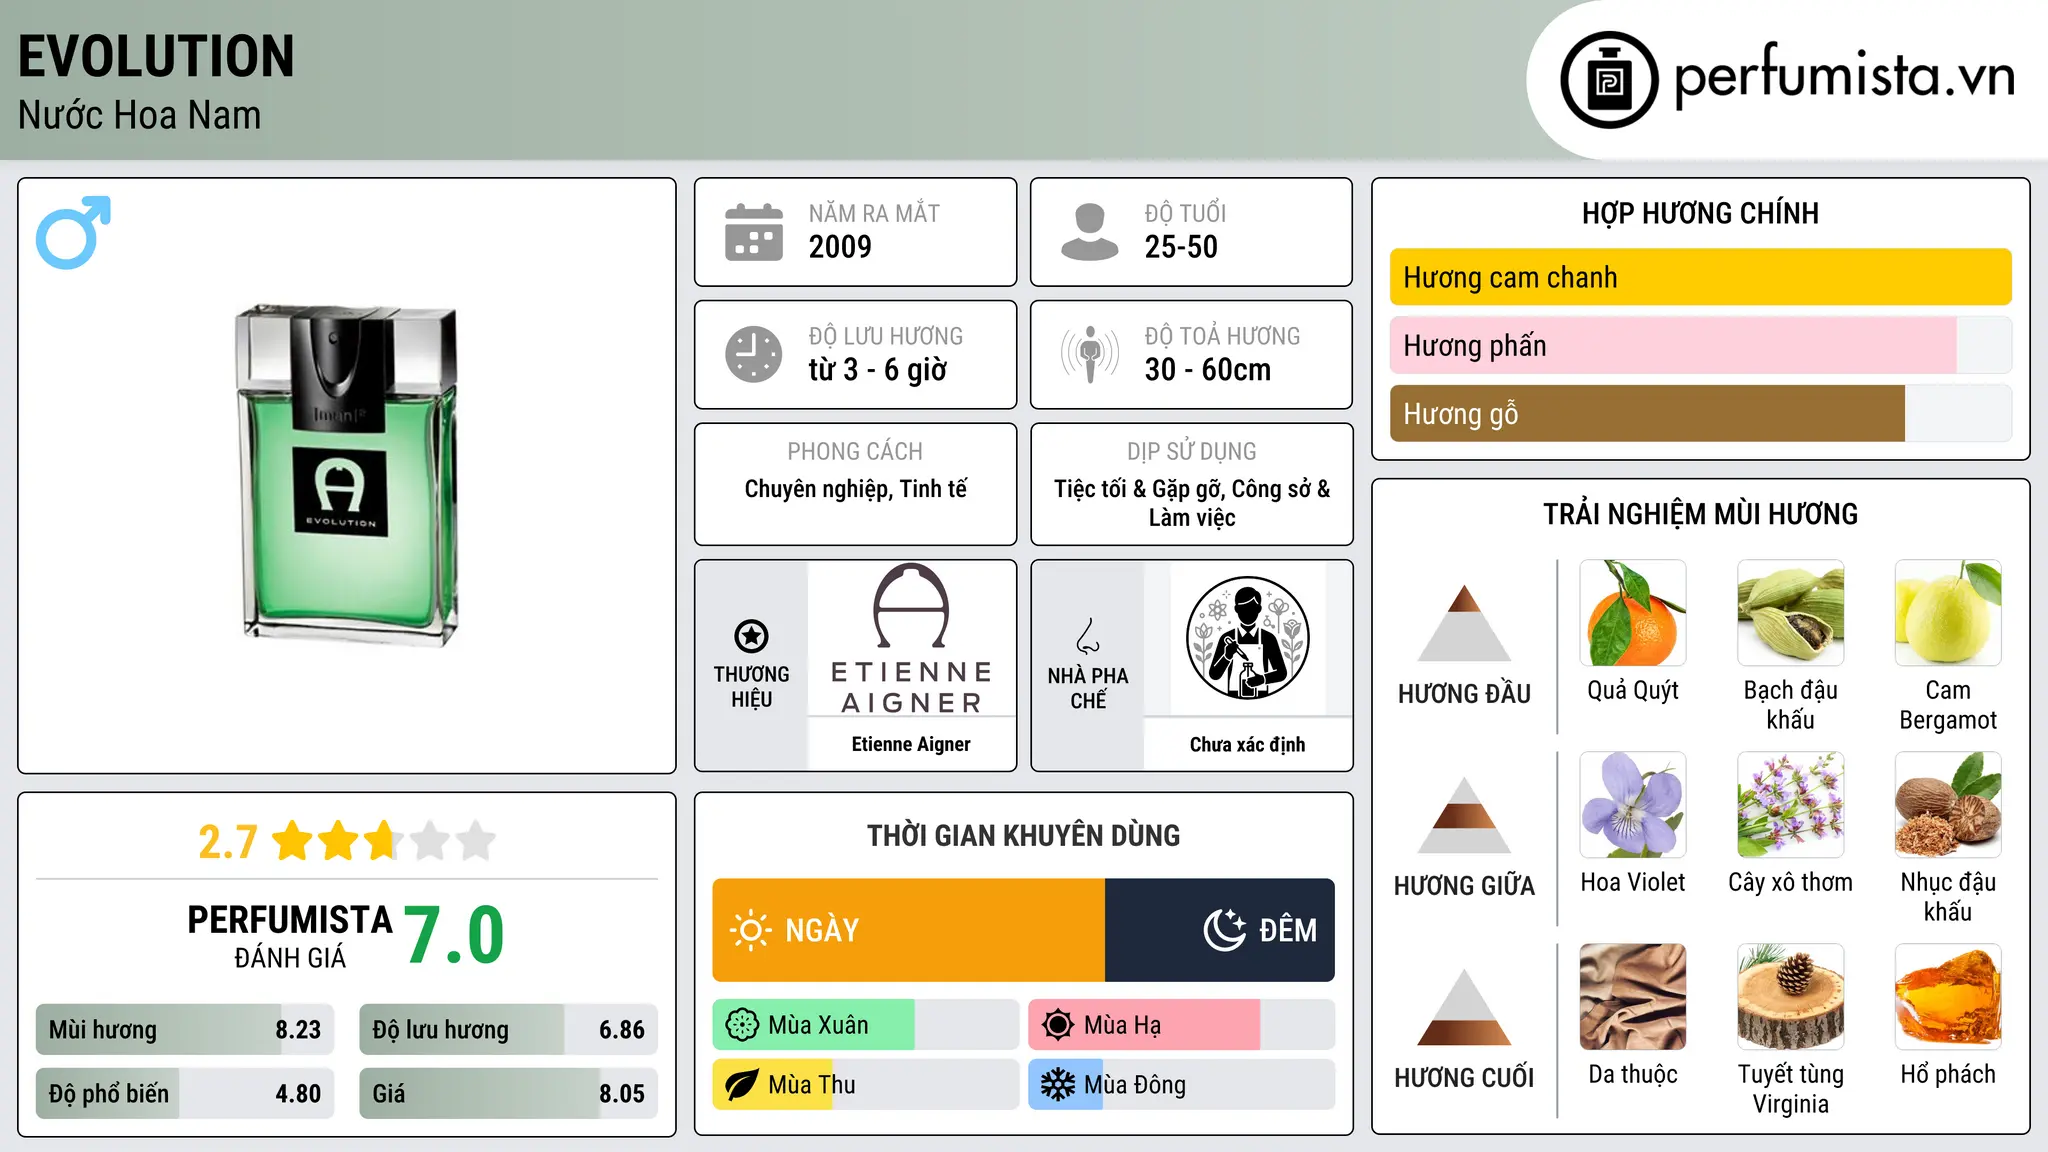Screen dimensions: 2048x1152
Task: Click the blue Mùa Đông season bar
Action: coord(1181,1085)
